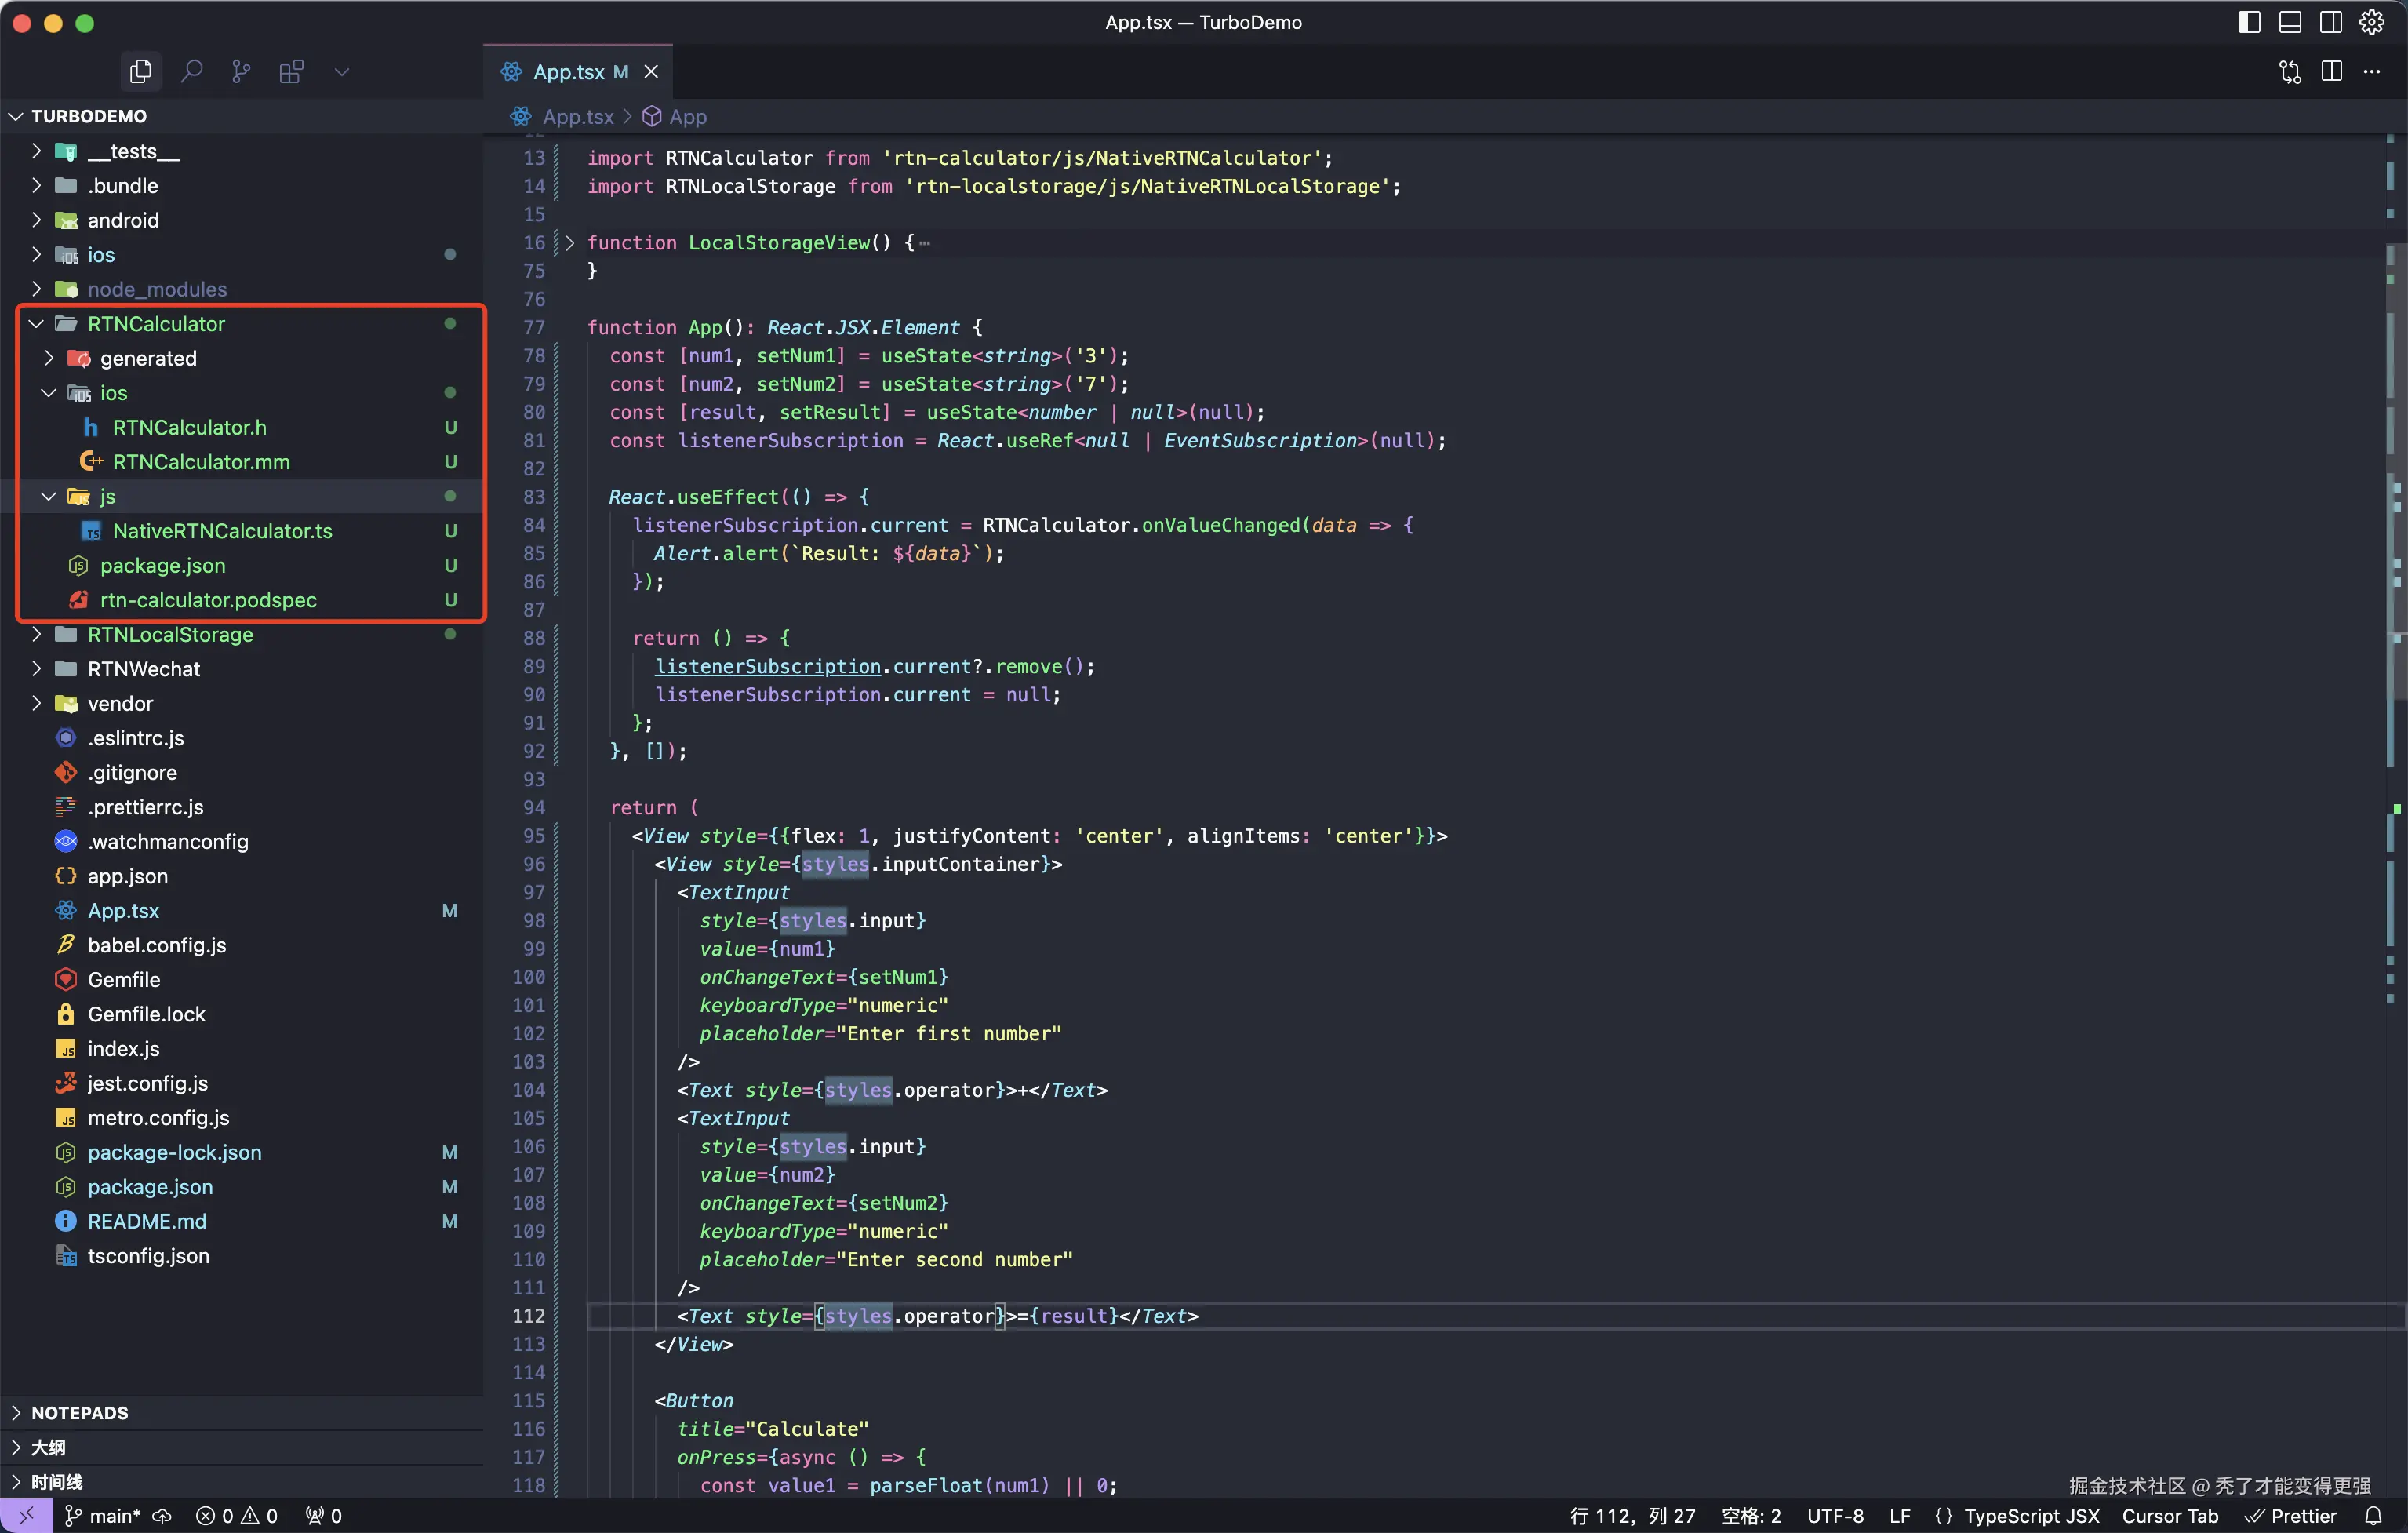Screen dimensions: 2408x1533
Task: Click the notifications bell in status bar
Action: click(2373, 1516)
